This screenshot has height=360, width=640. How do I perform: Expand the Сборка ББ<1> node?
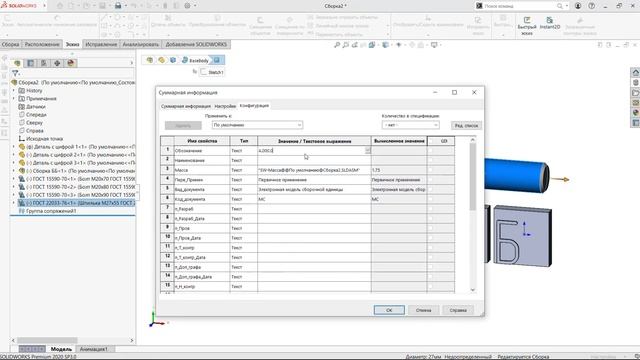click(13, 171)
